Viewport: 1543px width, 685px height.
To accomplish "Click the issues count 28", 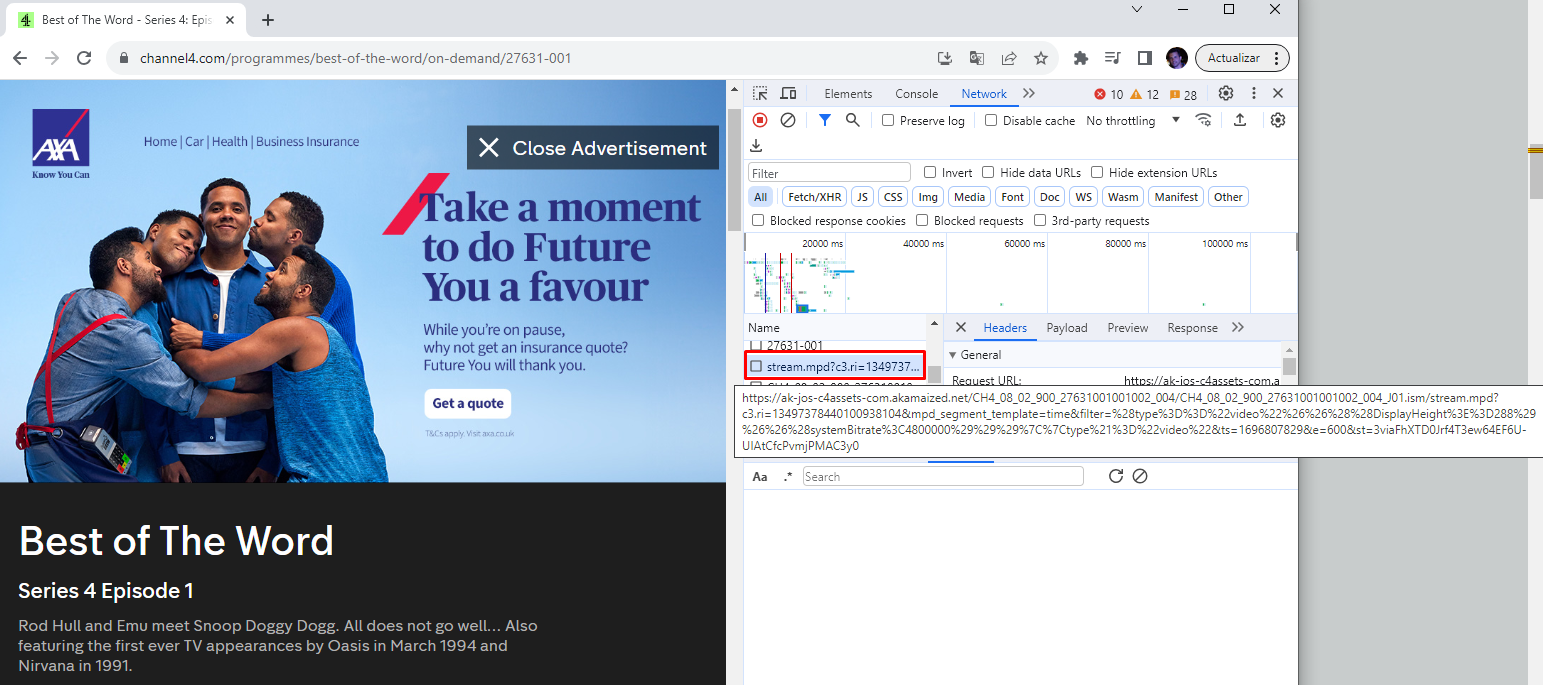I will tap(1182, 95).
